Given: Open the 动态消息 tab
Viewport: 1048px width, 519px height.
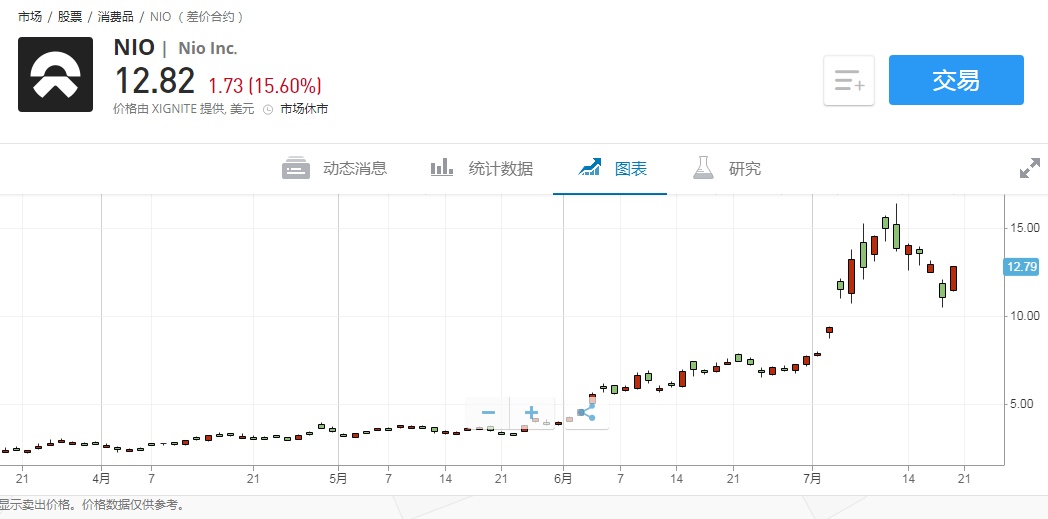Looking at the screenshot, I should coord(354,169).
